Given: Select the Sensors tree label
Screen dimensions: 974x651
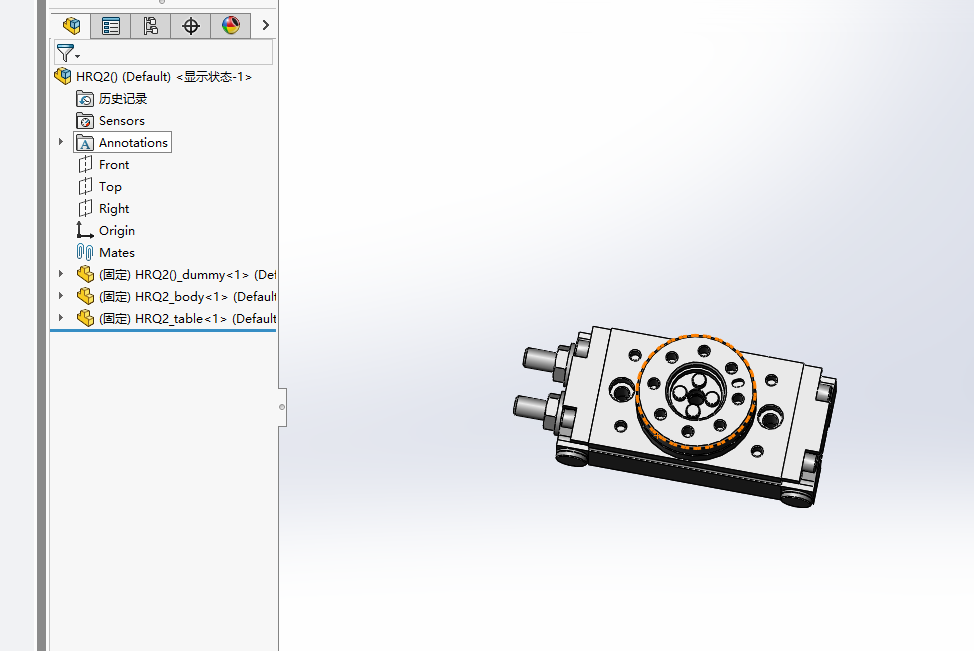Looking at the screenshot, I should click(122, 121).
